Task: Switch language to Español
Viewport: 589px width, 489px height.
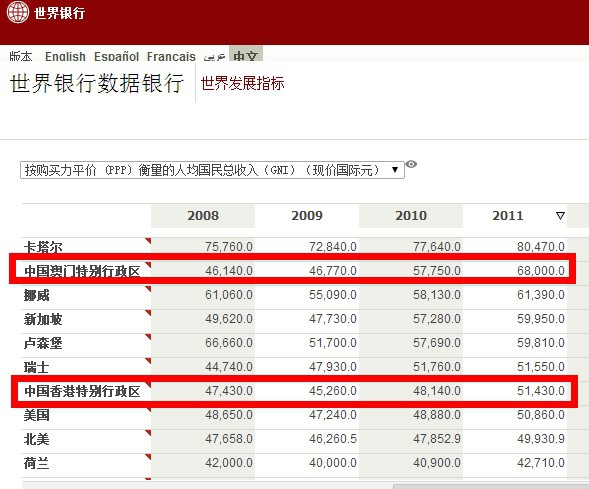Action: pos(116,56)
